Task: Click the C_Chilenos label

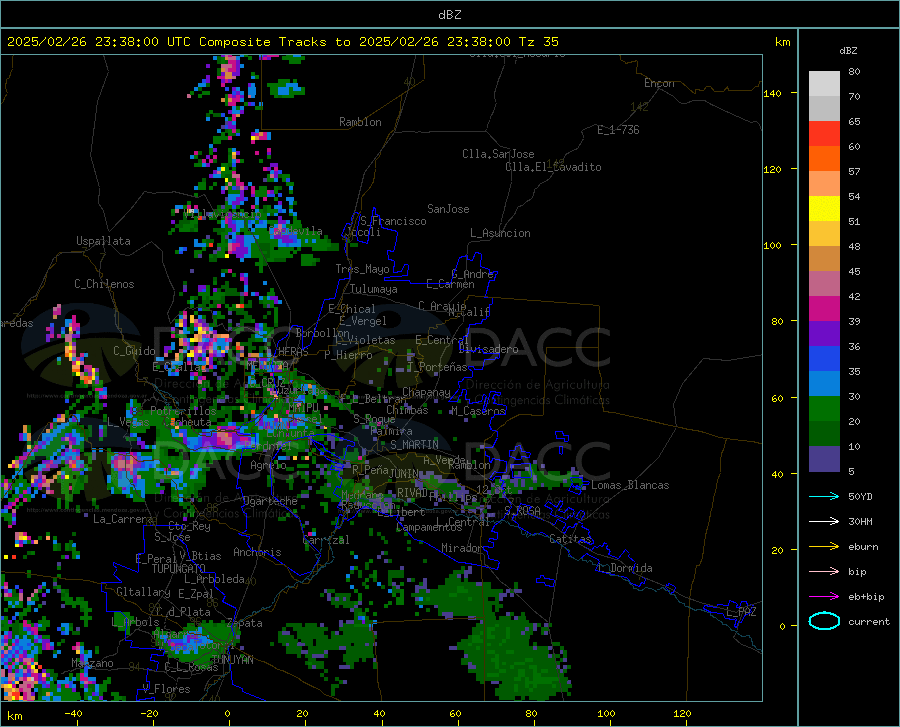Action: (104, 284)
